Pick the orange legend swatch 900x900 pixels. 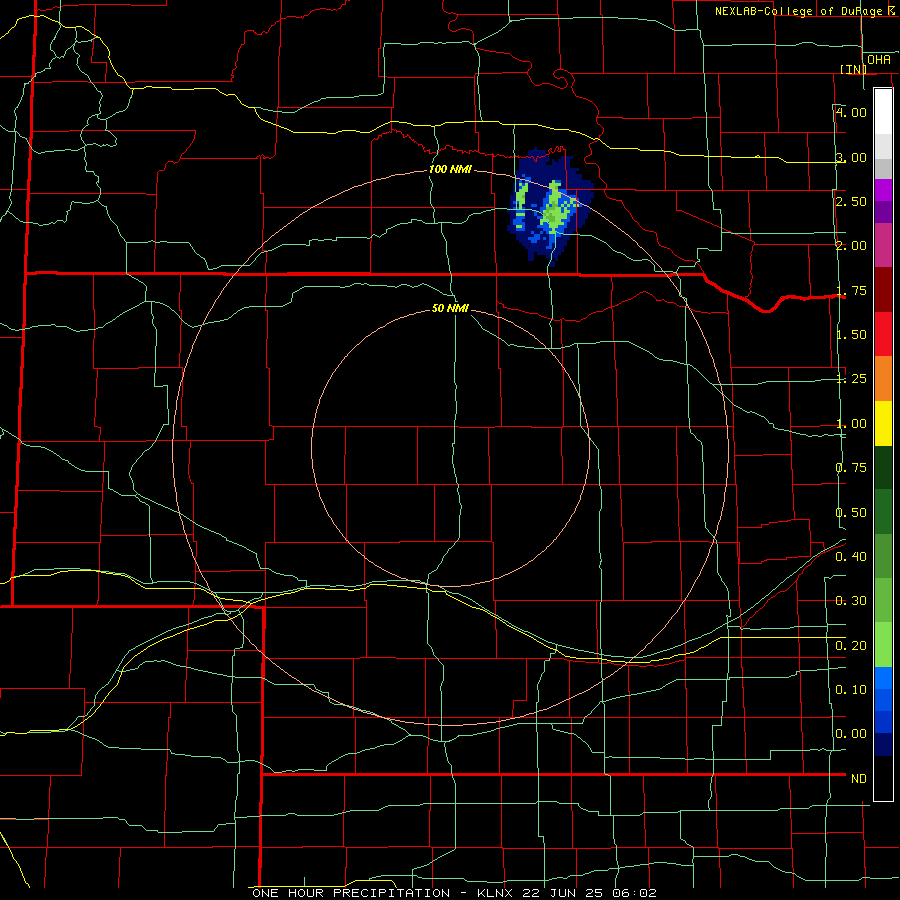(883, 378)
